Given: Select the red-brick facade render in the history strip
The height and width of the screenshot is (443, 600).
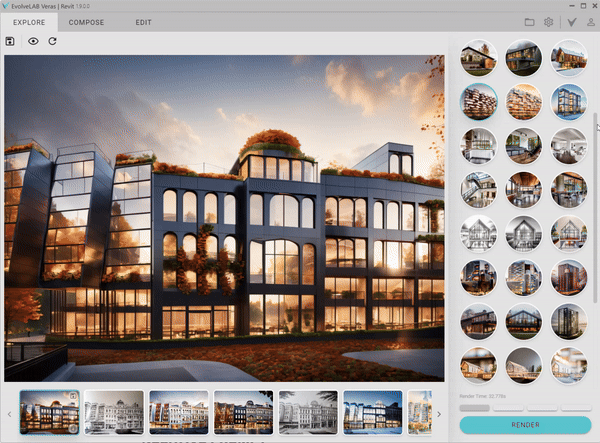Looking at the screenshot, I should coord(243,412).
